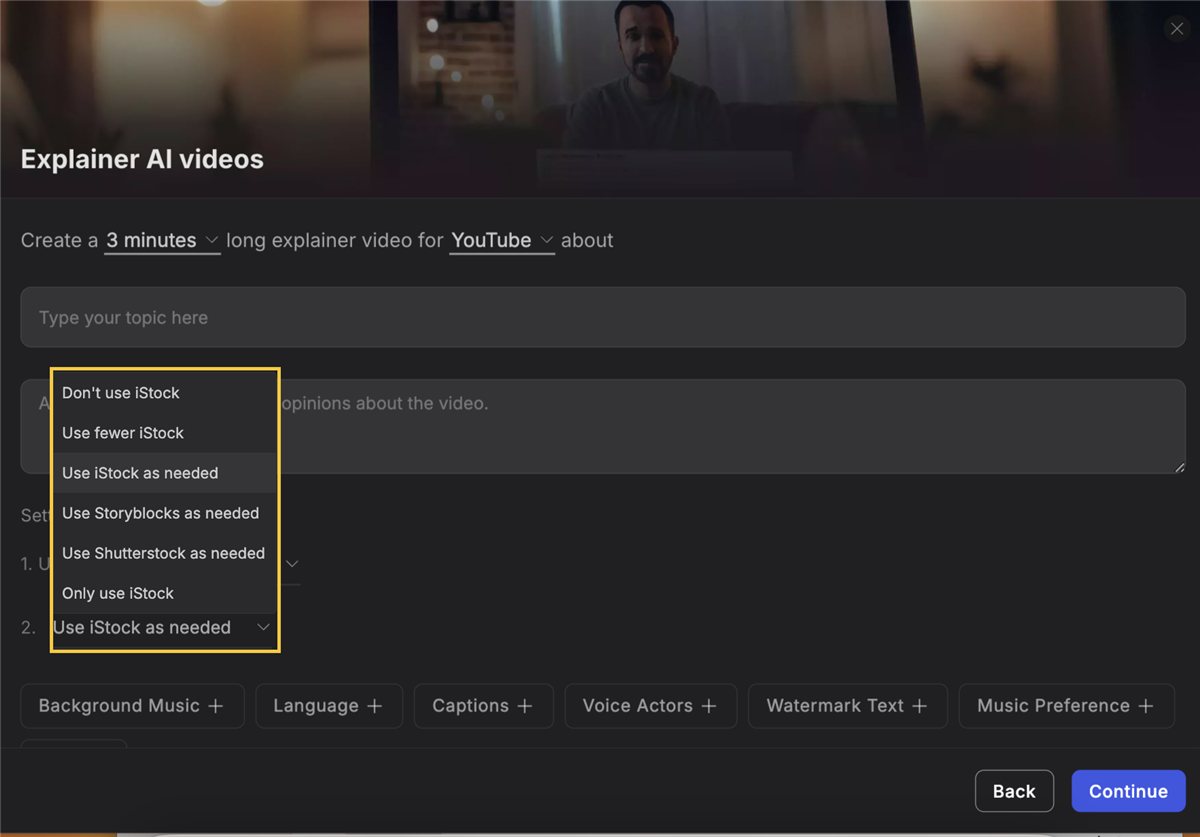Add Language setting
Screen dimensions: 1200x837
[329, 706]
